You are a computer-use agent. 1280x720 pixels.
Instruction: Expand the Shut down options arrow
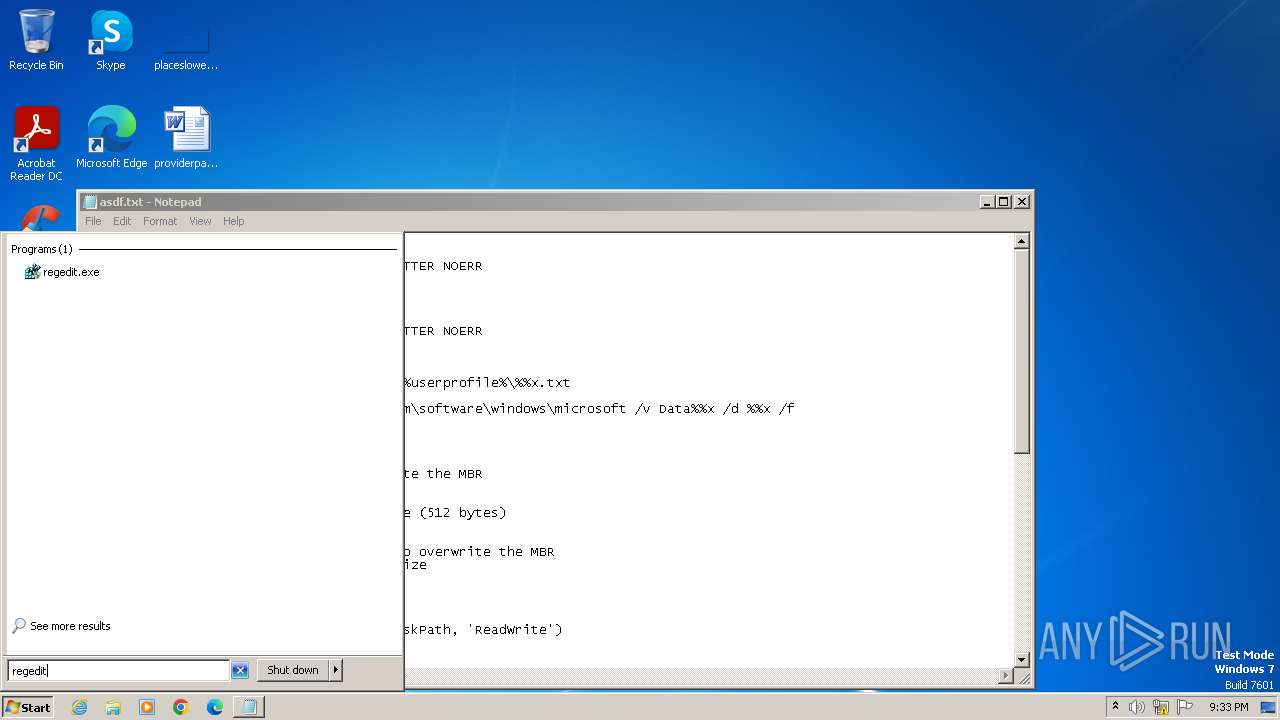[x=336, y=670]
